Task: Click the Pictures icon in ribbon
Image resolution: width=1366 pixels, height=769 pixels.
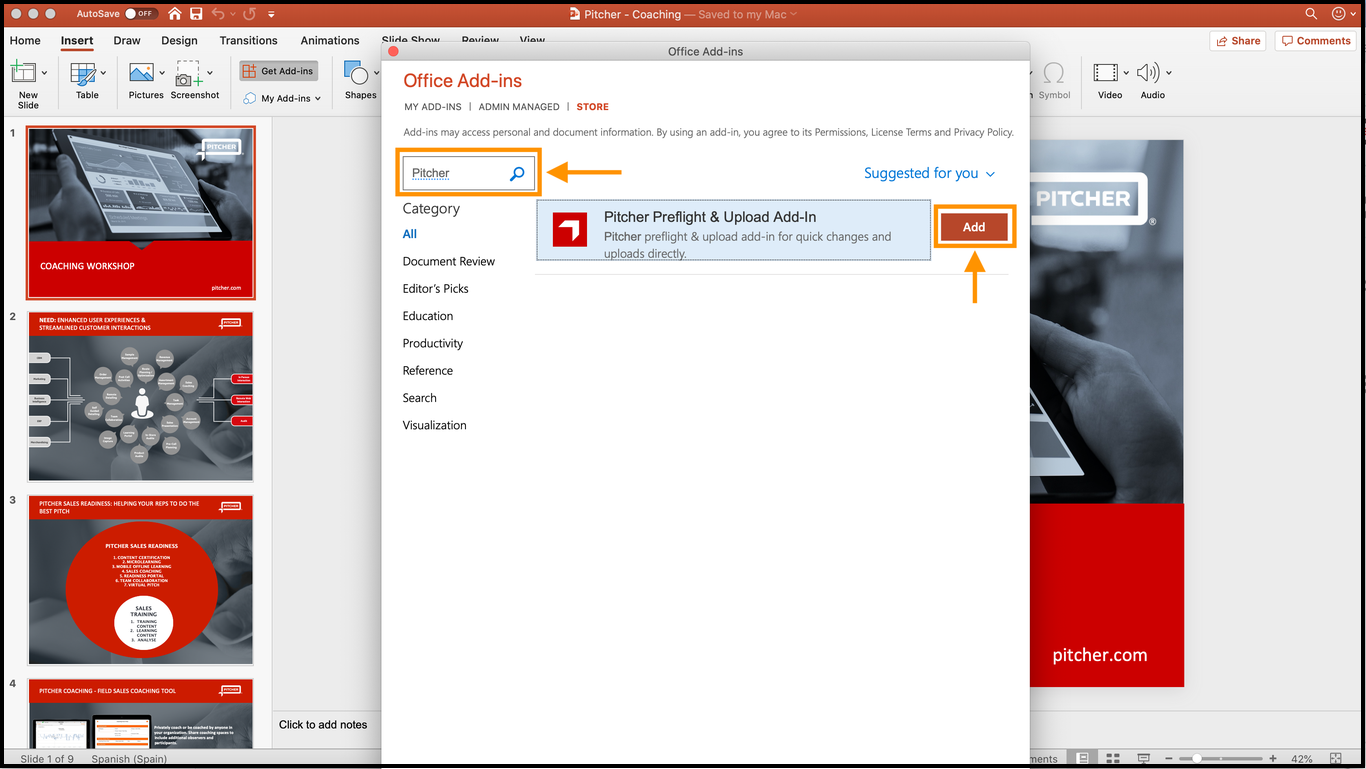Action: (x=141, y=73)
